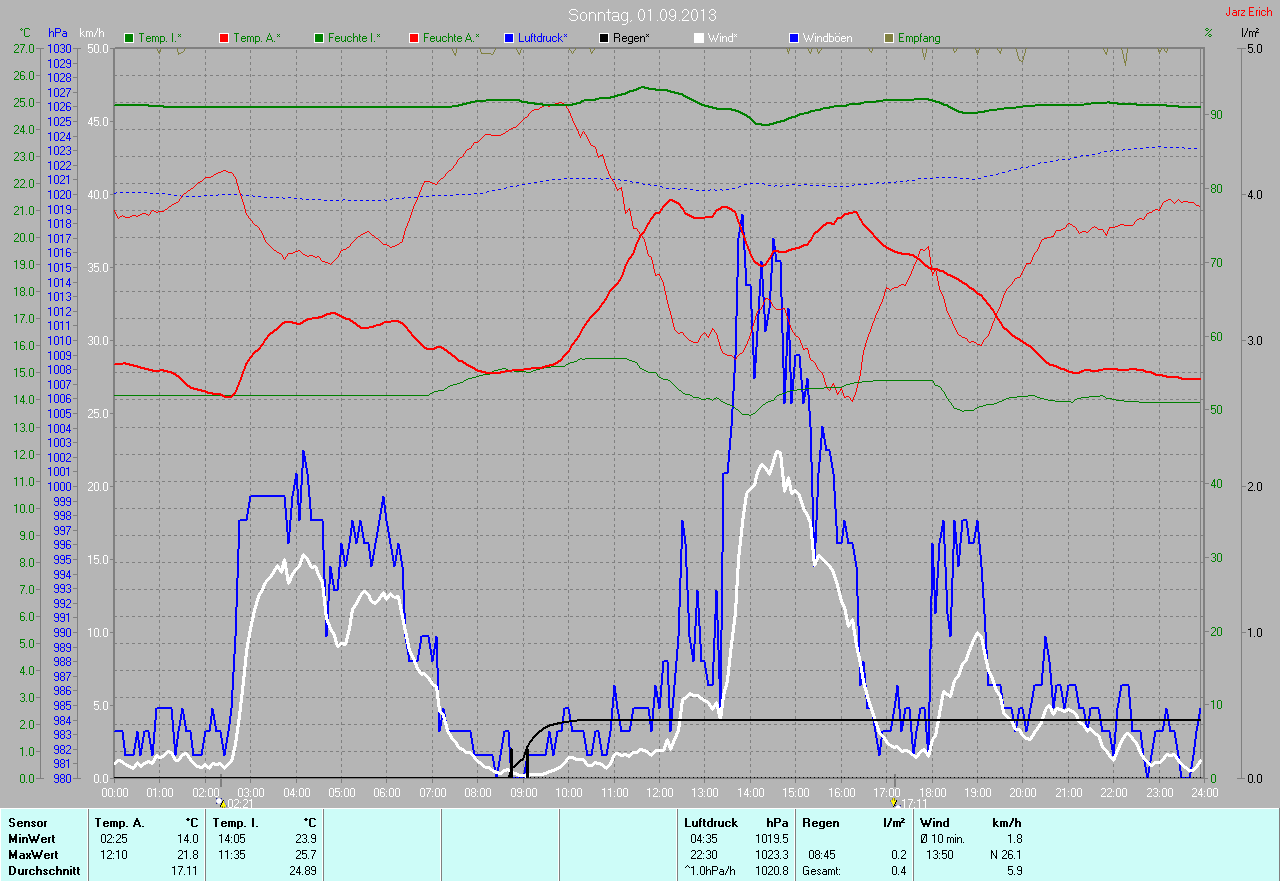Click the black Regen legend square
The width and height of the screenshot is (1280, 881).
pyautogui.click(x=604, y=38)
